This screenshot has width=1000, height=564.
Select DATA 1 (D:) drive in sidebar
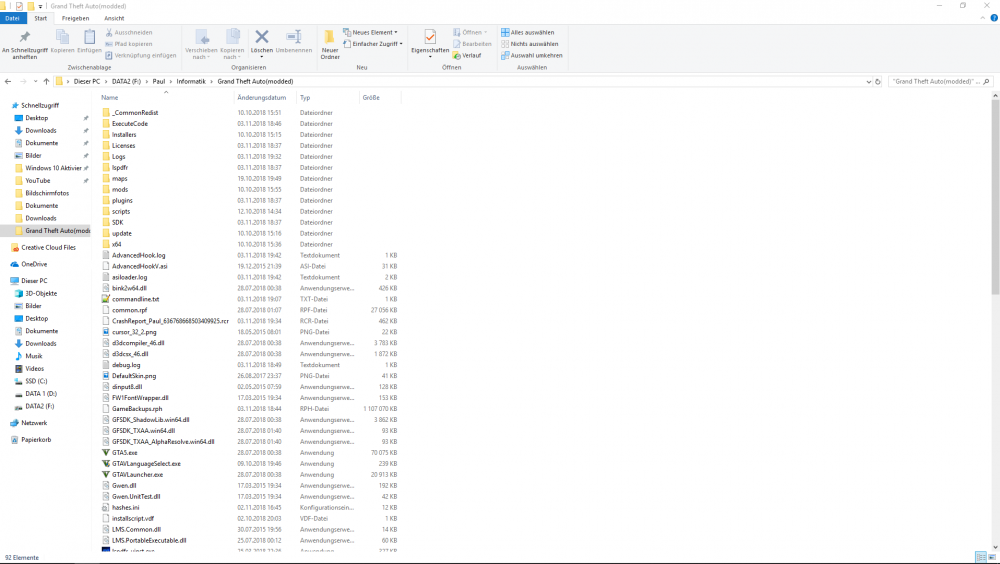click(41, 394)
